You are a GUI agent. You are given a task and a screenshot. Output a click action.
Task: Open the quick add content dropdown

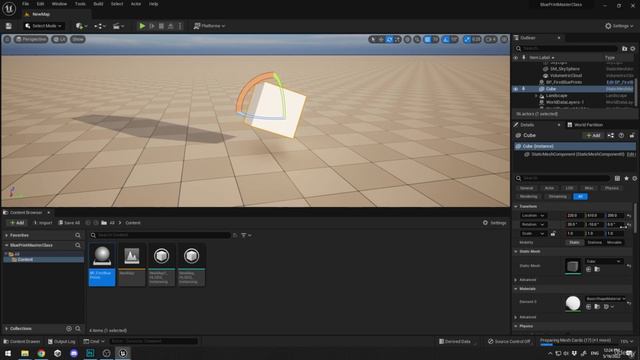coord(81,26)
